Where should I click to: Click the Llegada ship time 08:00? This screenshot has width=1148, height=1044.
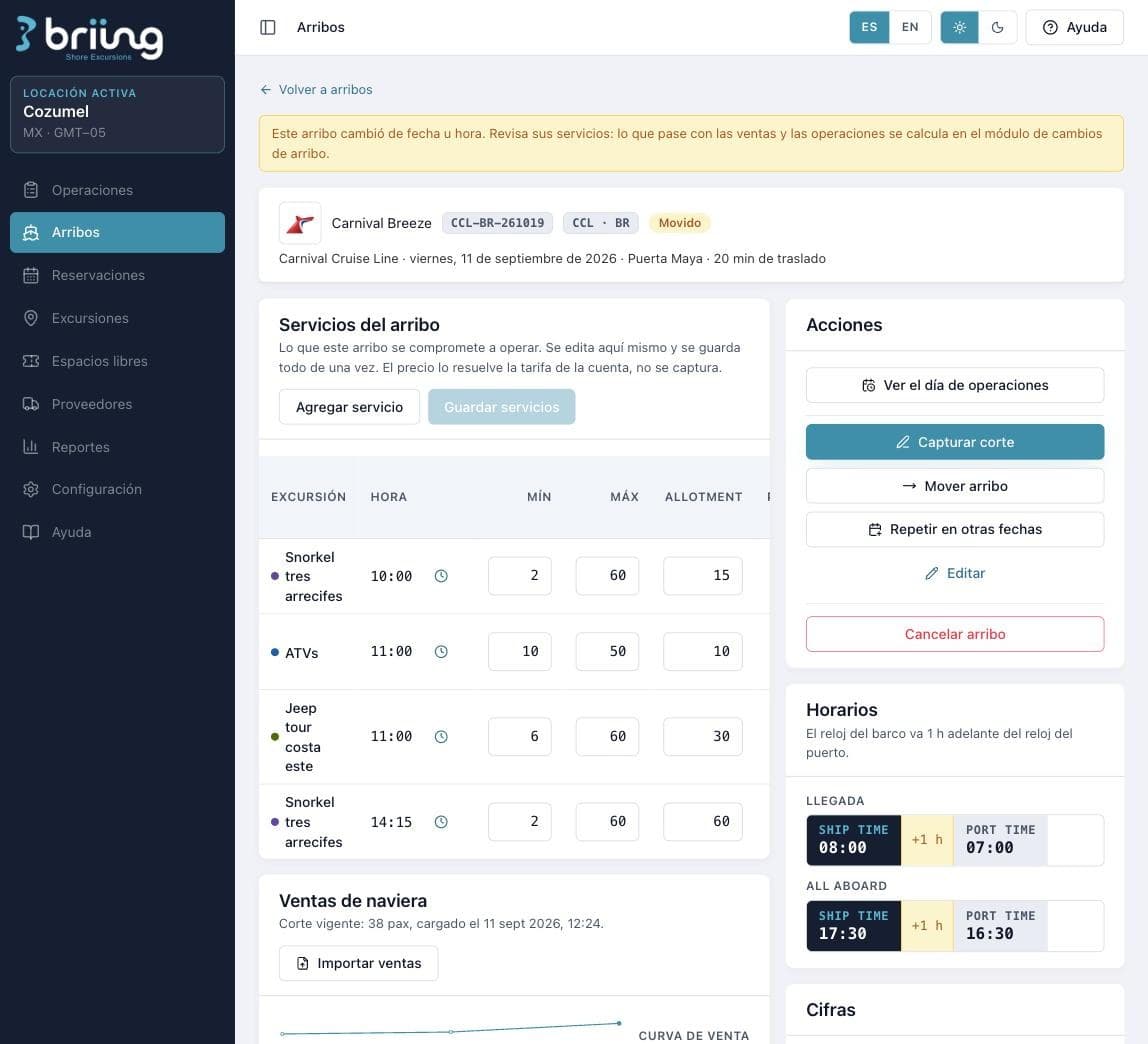853,840
